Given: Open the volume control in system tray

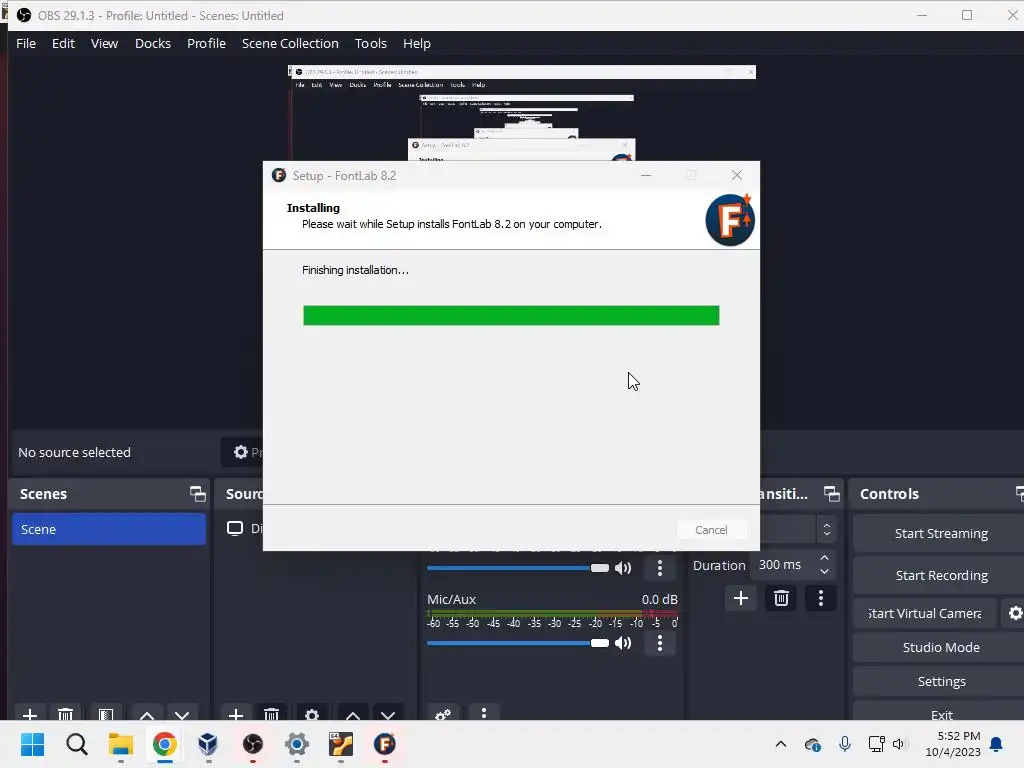Looking at the screenshot, I should pyautogui.click(x=899, y=744).
